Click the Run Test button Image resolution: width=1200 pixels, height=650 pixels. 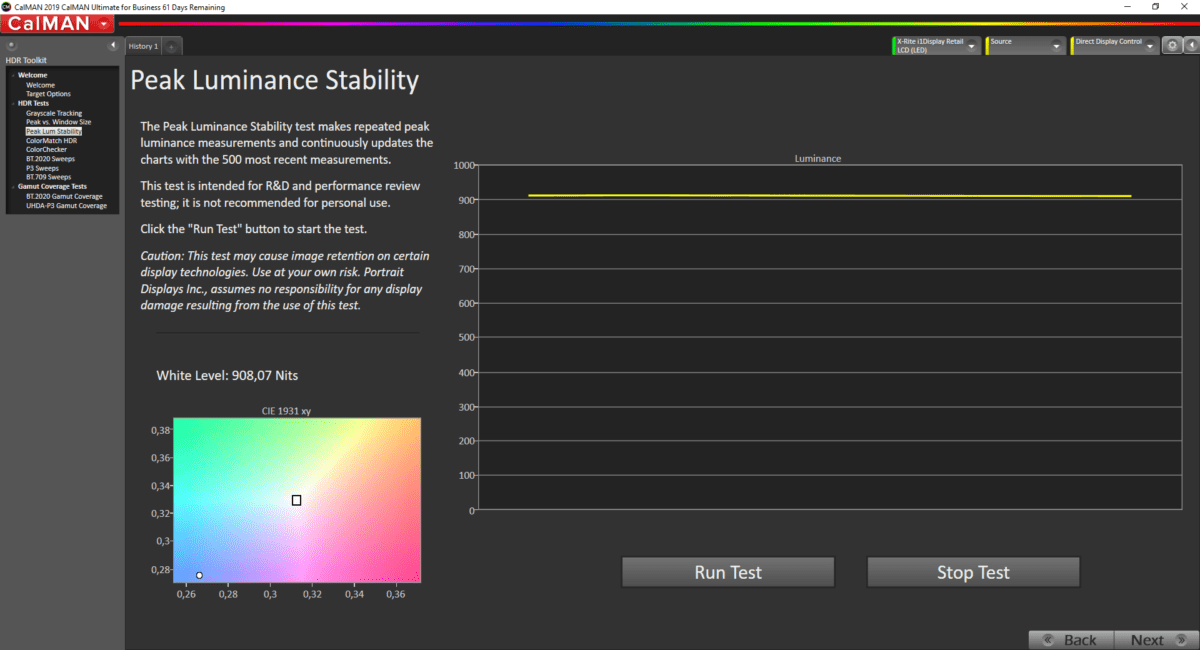(728, 572)
